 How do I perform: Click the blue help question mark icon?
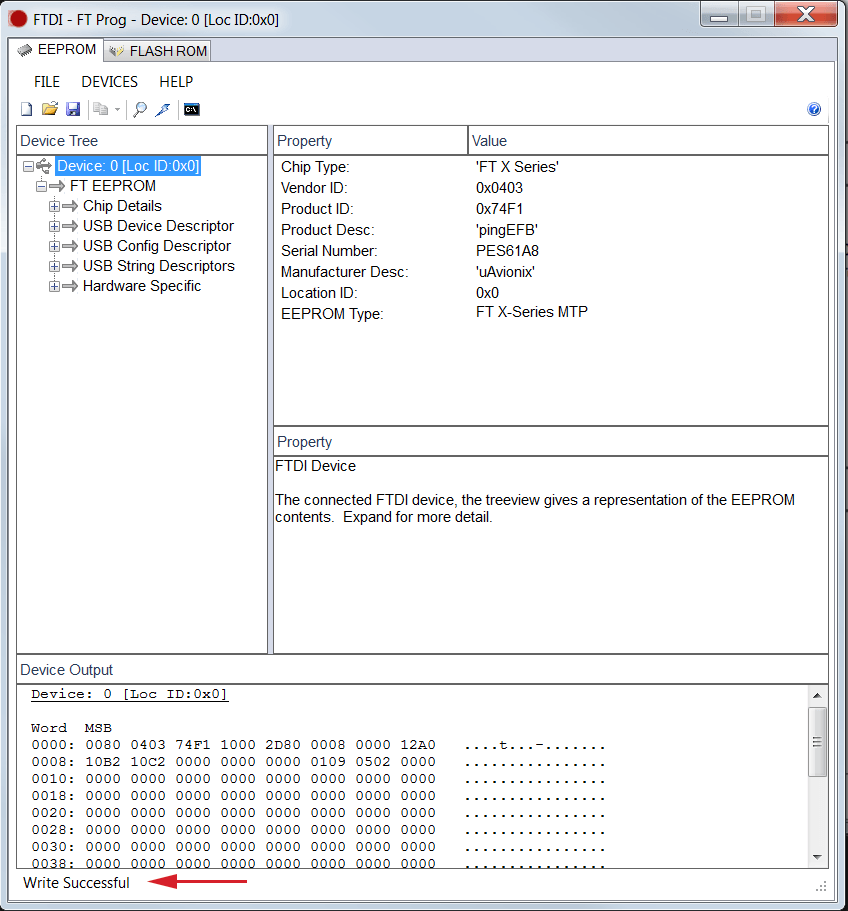tap(814, 109)
